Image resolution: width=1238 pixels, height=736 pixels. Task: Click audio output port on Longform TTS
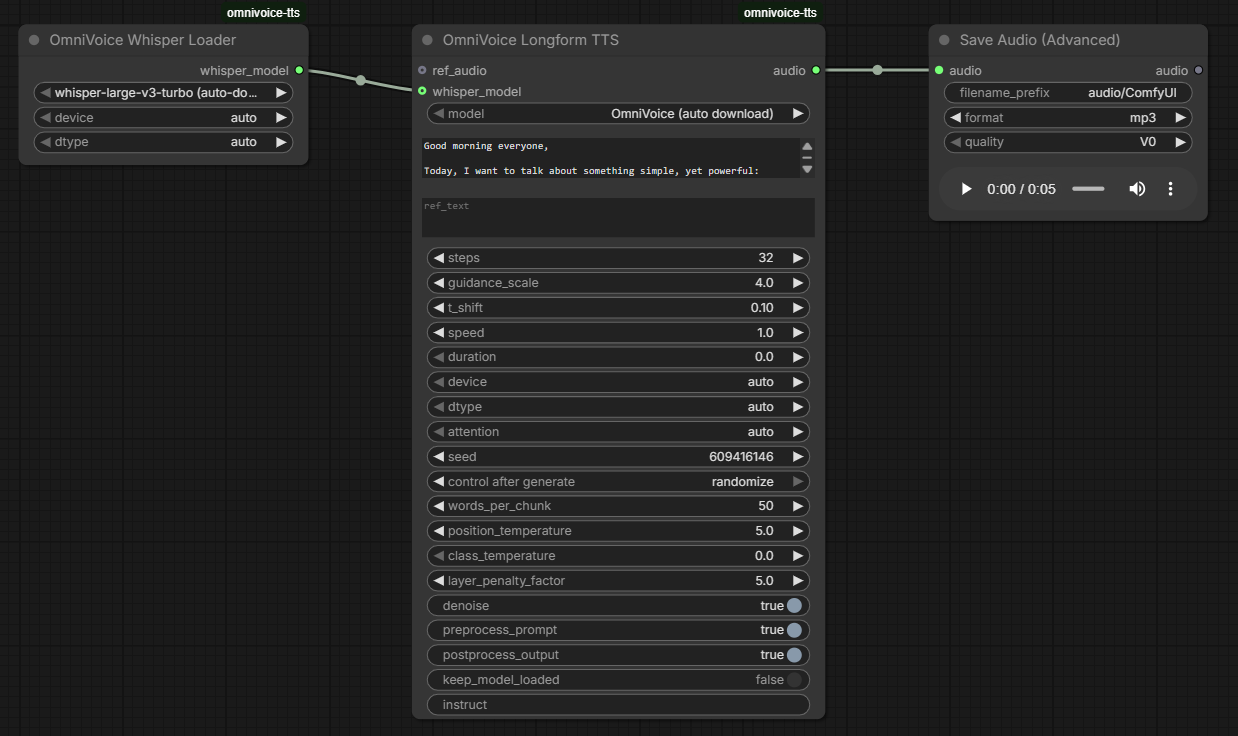[816, 70]
